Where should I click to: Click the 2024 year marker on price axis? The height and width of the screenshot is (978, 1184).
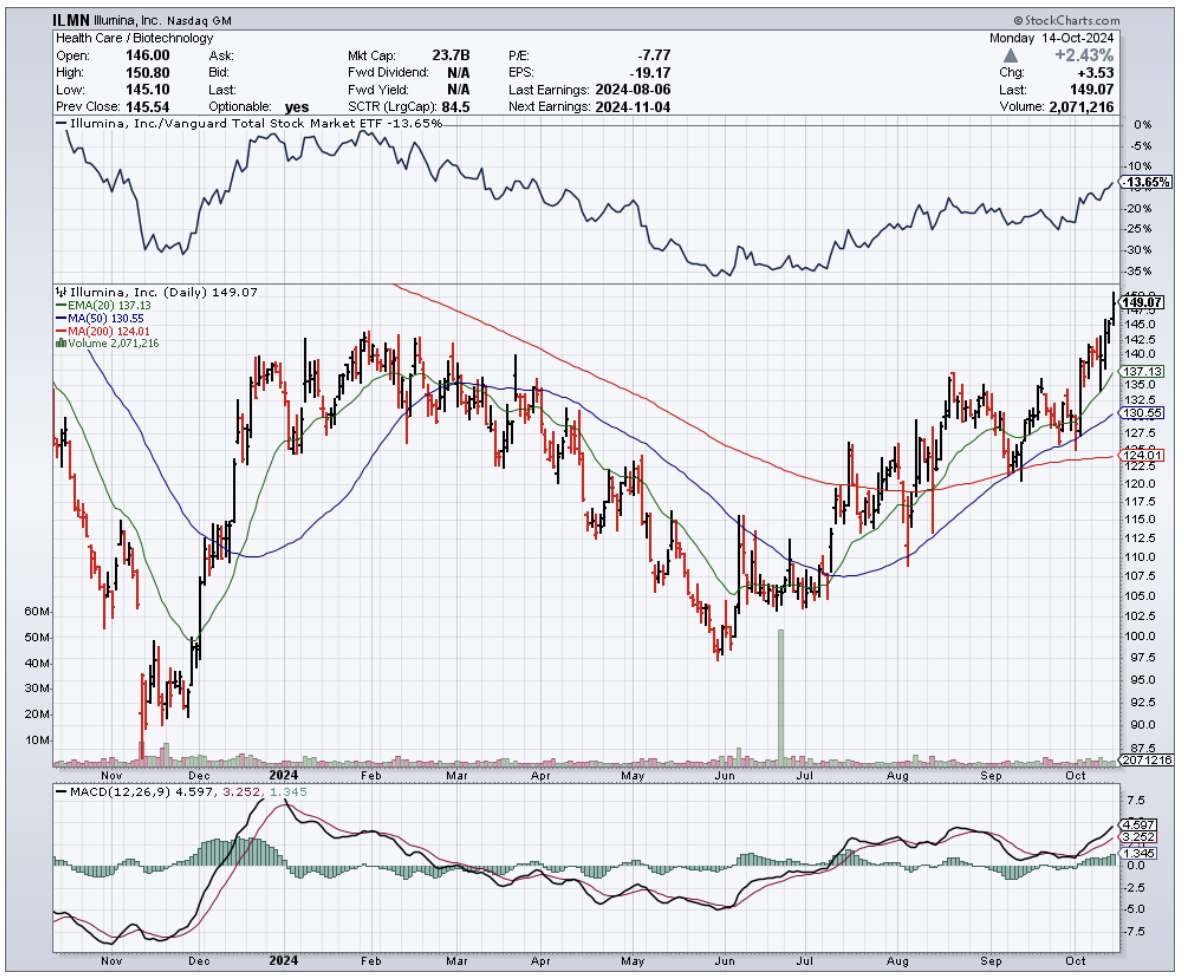click(x=284, y=775)
